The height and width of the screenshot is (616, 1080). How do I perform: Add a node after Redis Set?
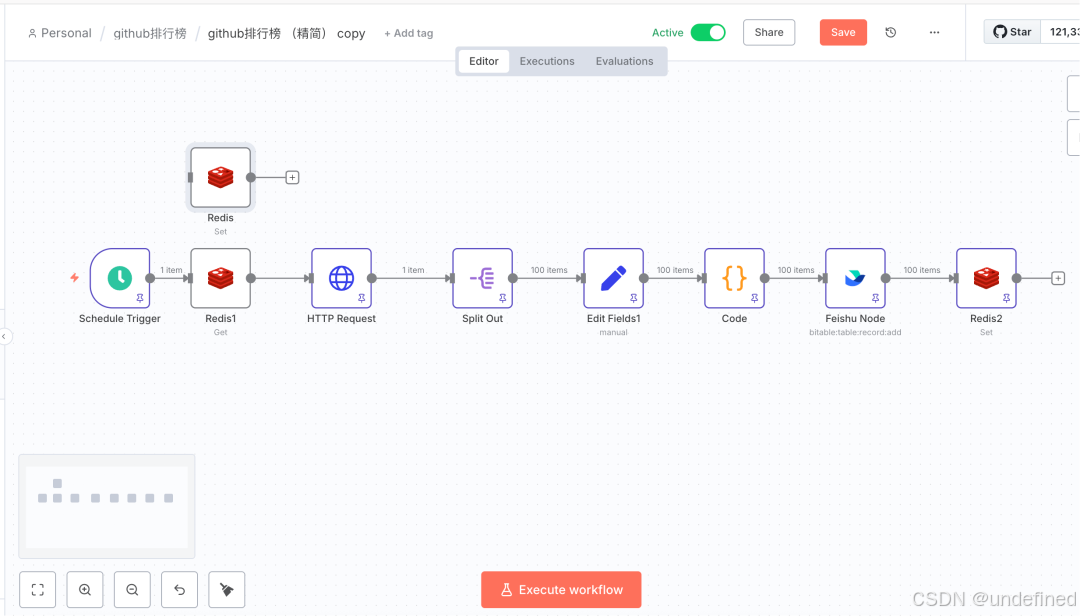(x=292, y=178)
